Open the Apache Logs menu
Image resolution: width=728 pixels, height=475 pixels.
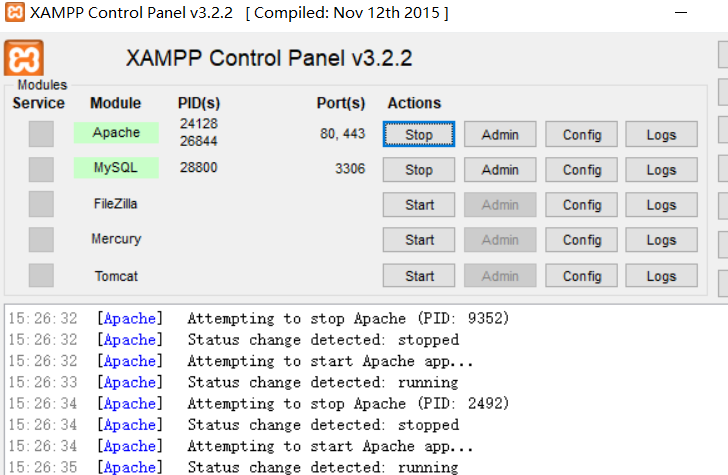pos(662,134)
